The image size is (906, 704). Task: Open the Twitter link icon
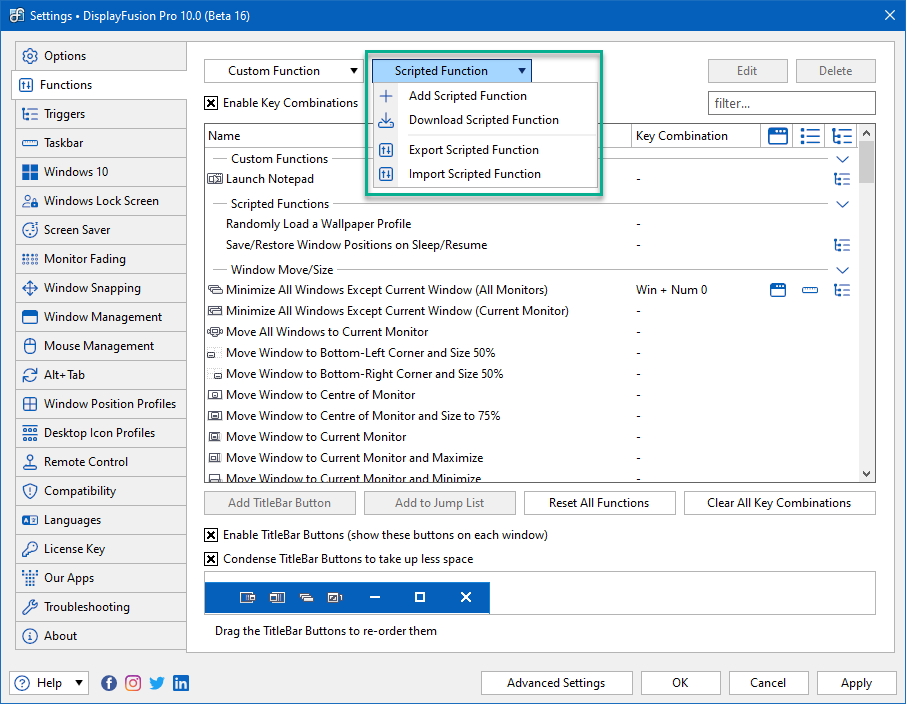coord(157,683)
